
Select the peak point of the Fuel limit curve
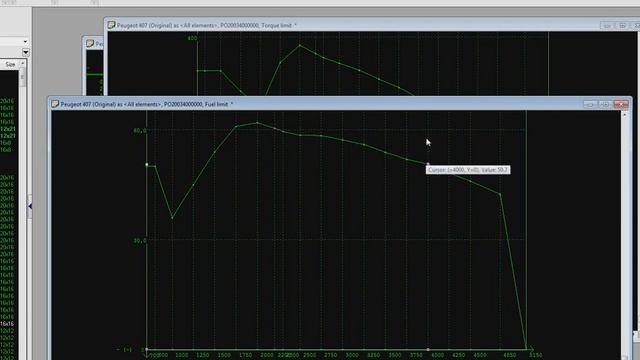[257, 122]
